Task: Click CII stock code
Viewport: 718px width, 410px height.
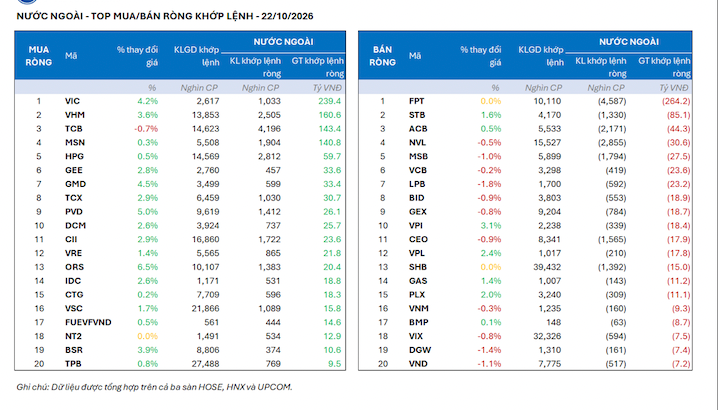Action: point(71,239)
